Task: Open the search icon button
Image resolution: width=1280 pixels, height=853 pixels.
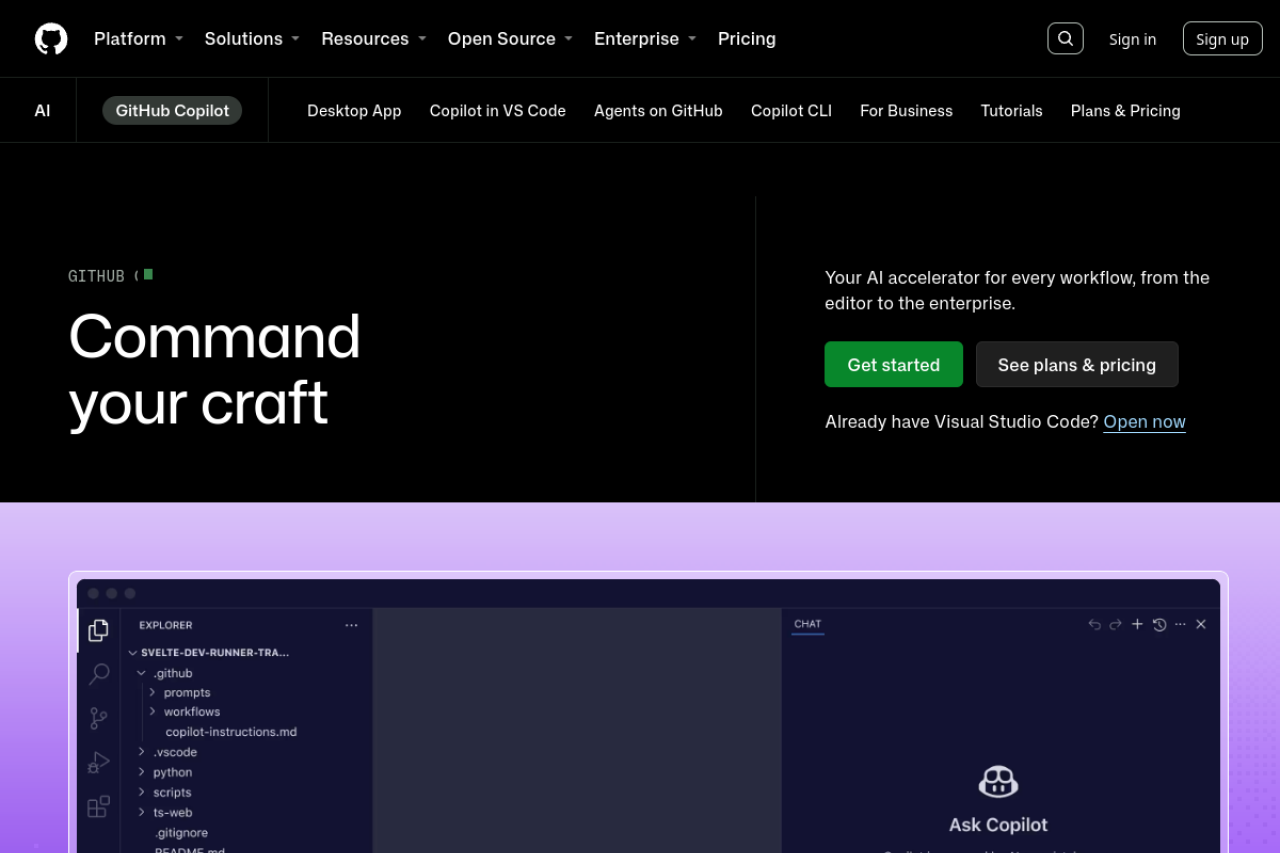Action: tap(1065, 38)
